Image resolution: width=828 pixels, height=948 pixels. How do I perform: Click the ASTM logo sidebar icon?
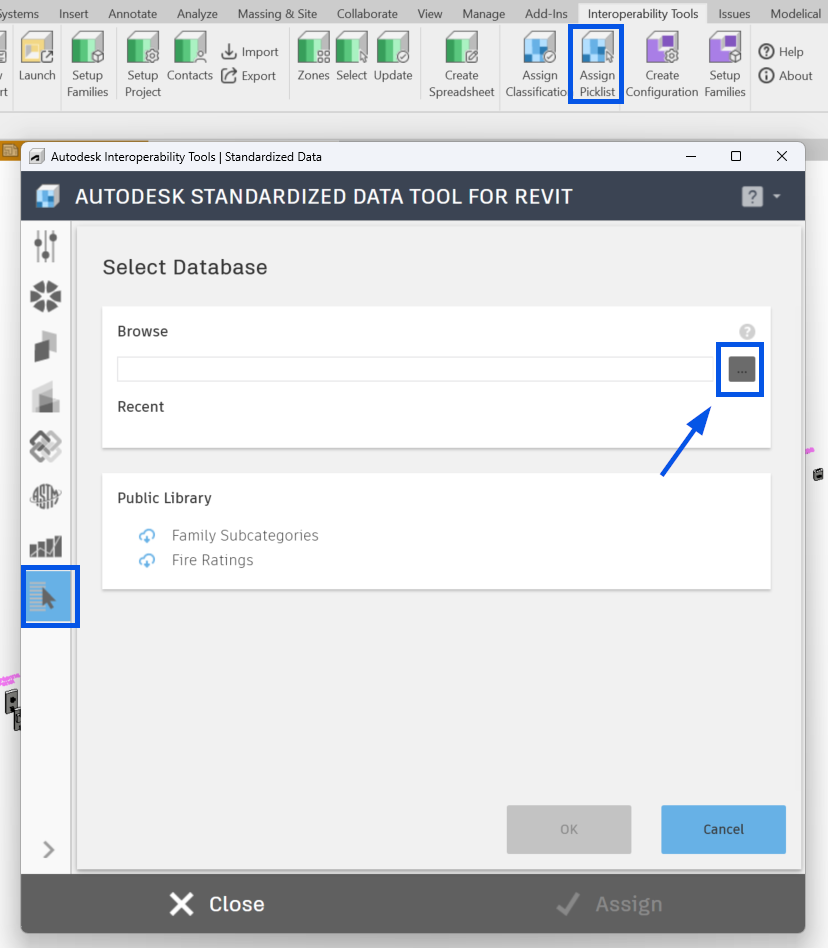pos(46,497)
